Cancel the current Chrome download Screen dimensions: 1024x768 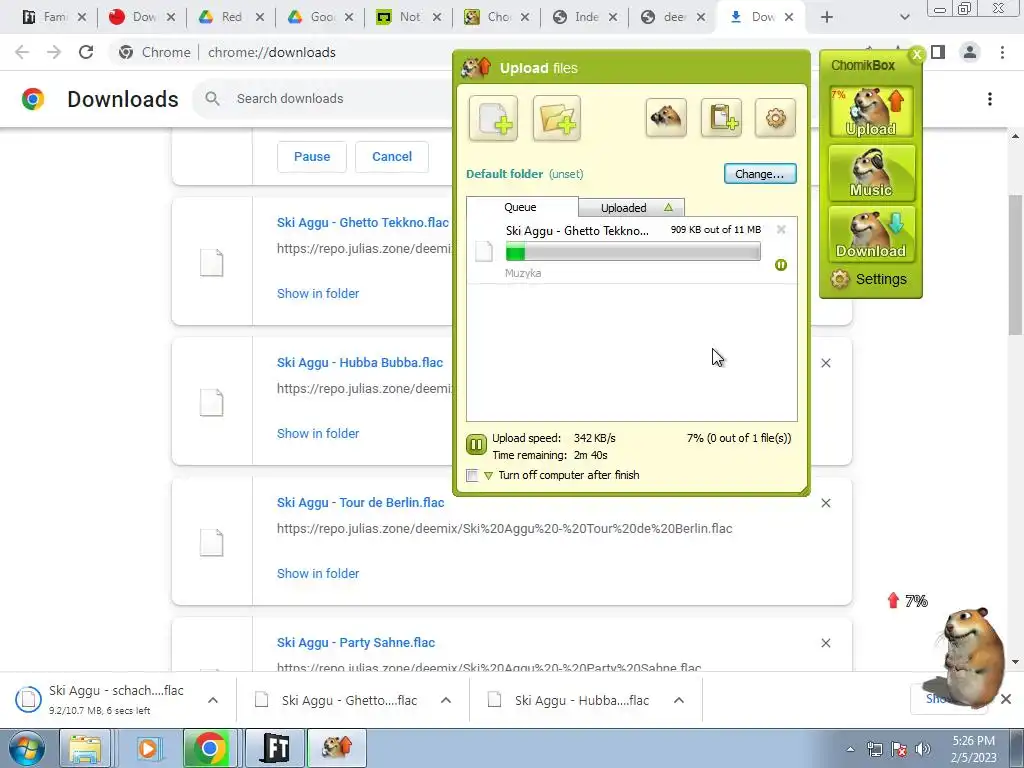pos(392,157)
